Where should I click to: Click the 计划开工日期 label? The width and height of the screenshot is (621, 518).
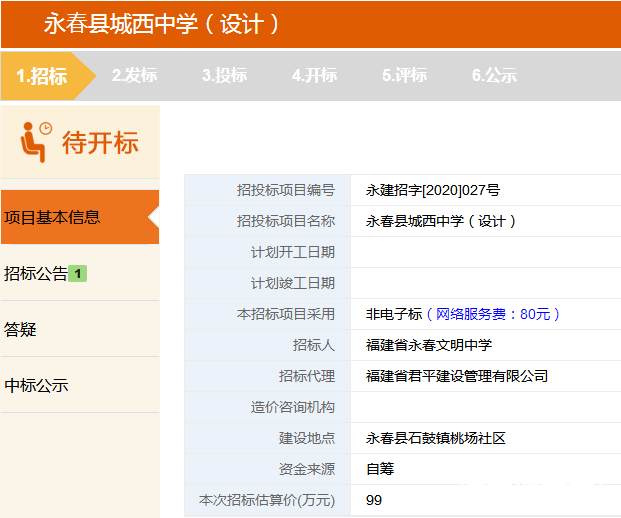coord(293,252)
